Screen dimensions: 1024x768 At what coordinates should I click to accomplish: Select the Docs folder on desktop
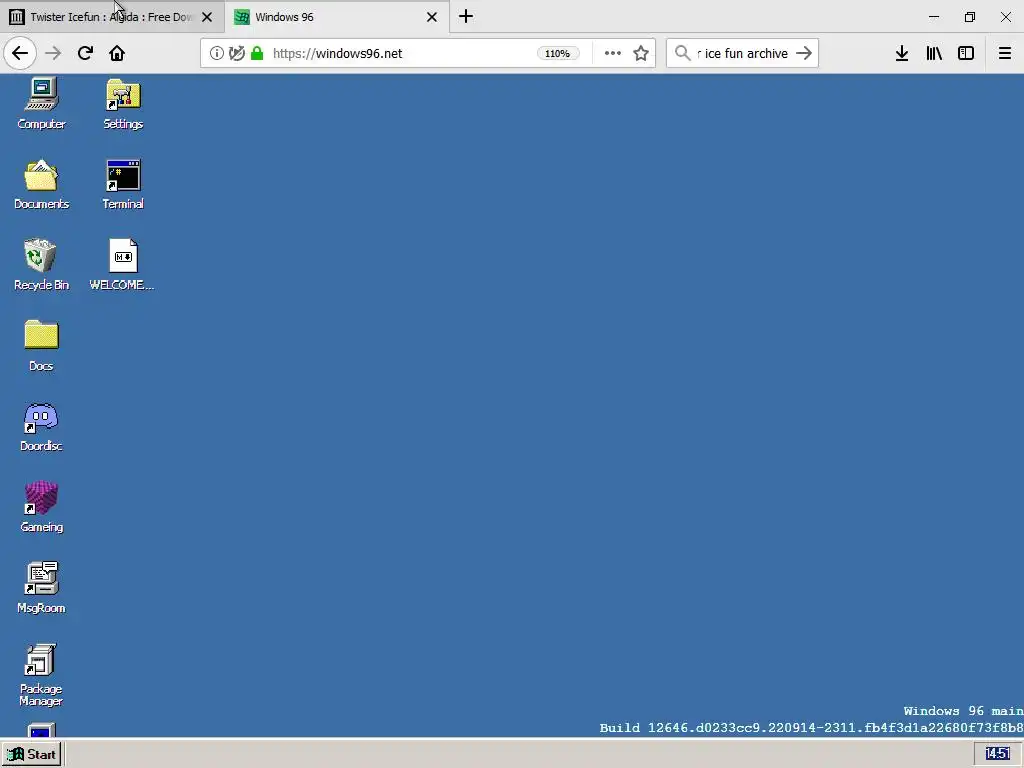pyautogui.click(x=41, y=345)
